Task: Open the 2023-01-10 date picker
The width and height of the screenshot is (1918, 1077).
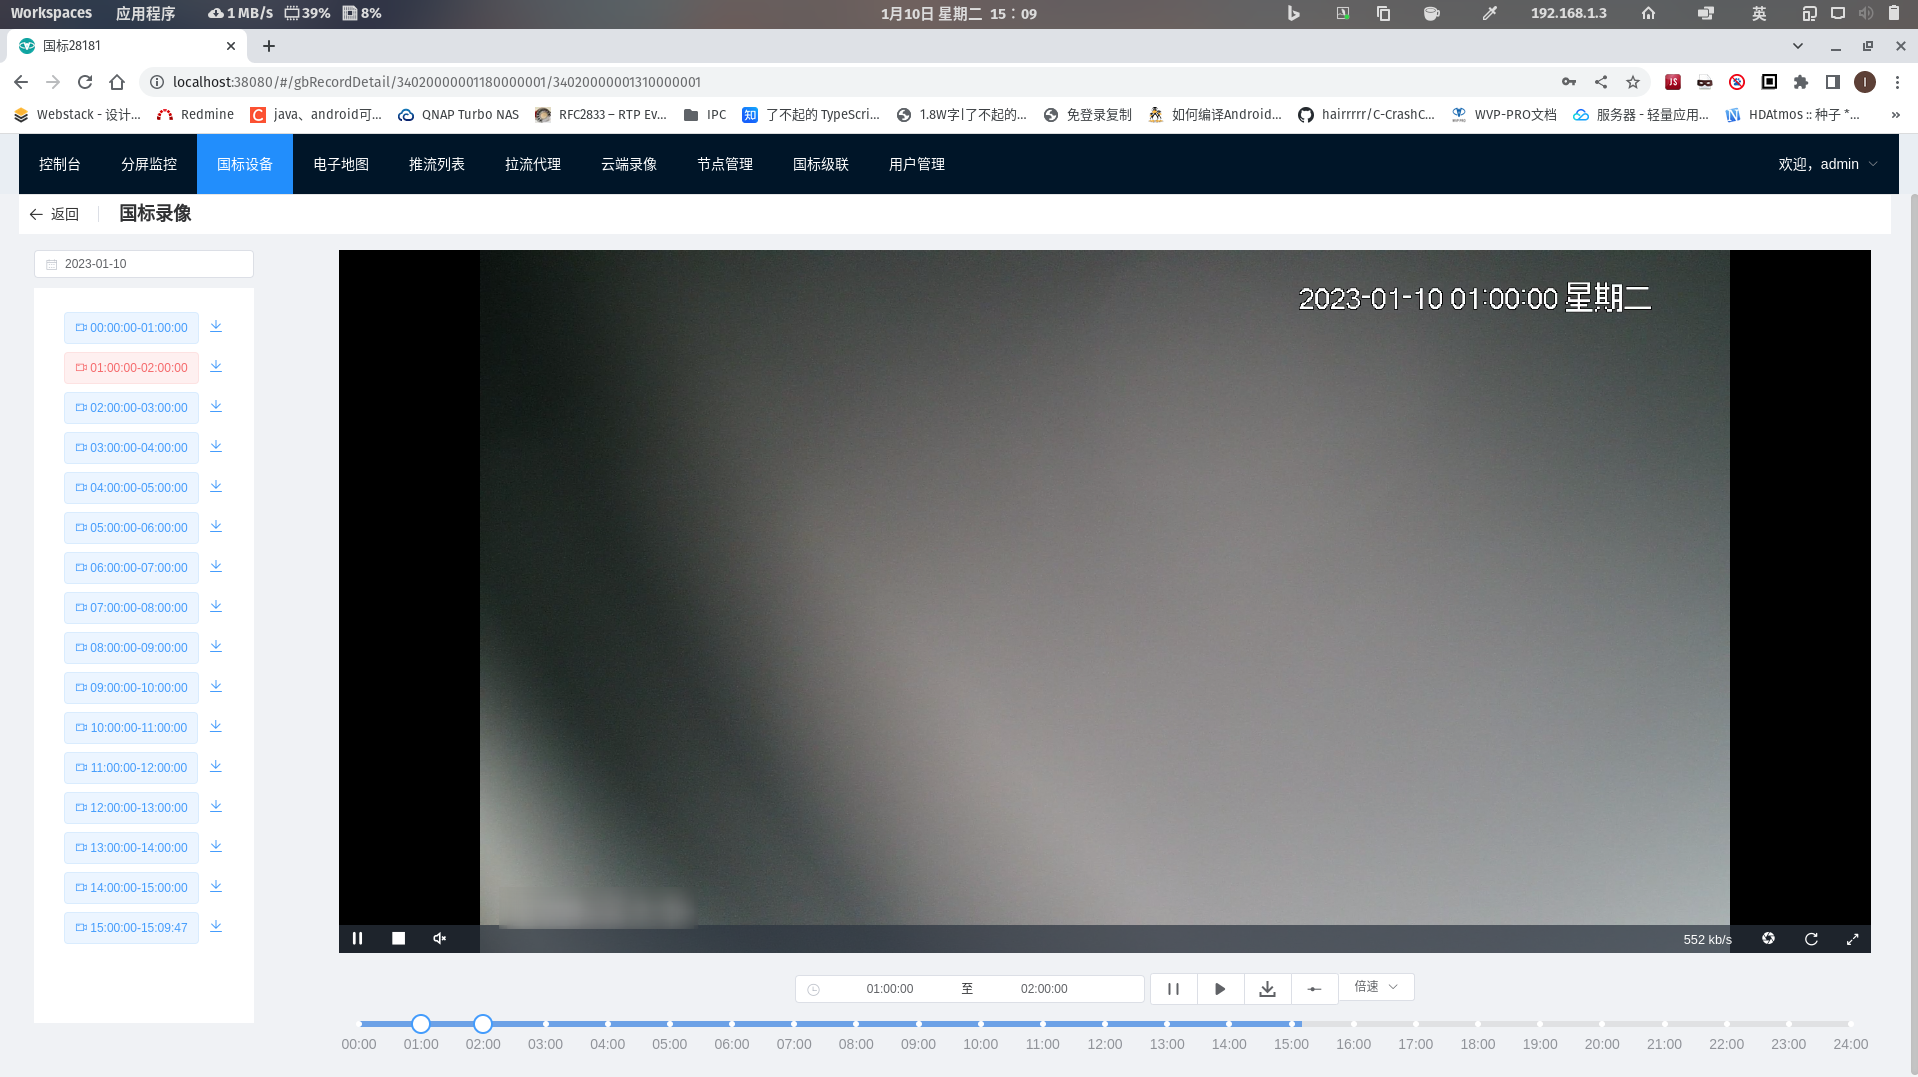Action: coord(144,264)
